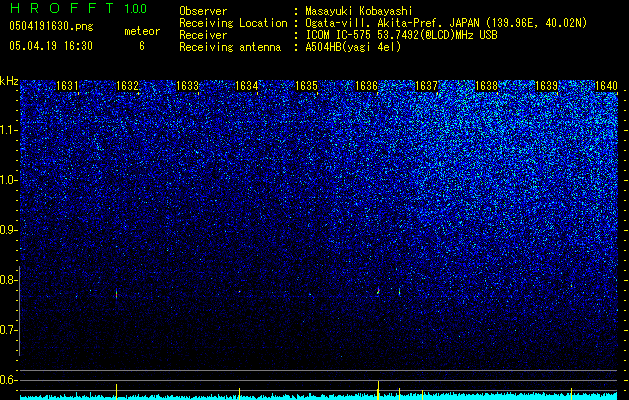The height and width of the screenshot is (400, 629).
Task: Click the bright meteor echo just before 1632
Action: pos(116,294)
